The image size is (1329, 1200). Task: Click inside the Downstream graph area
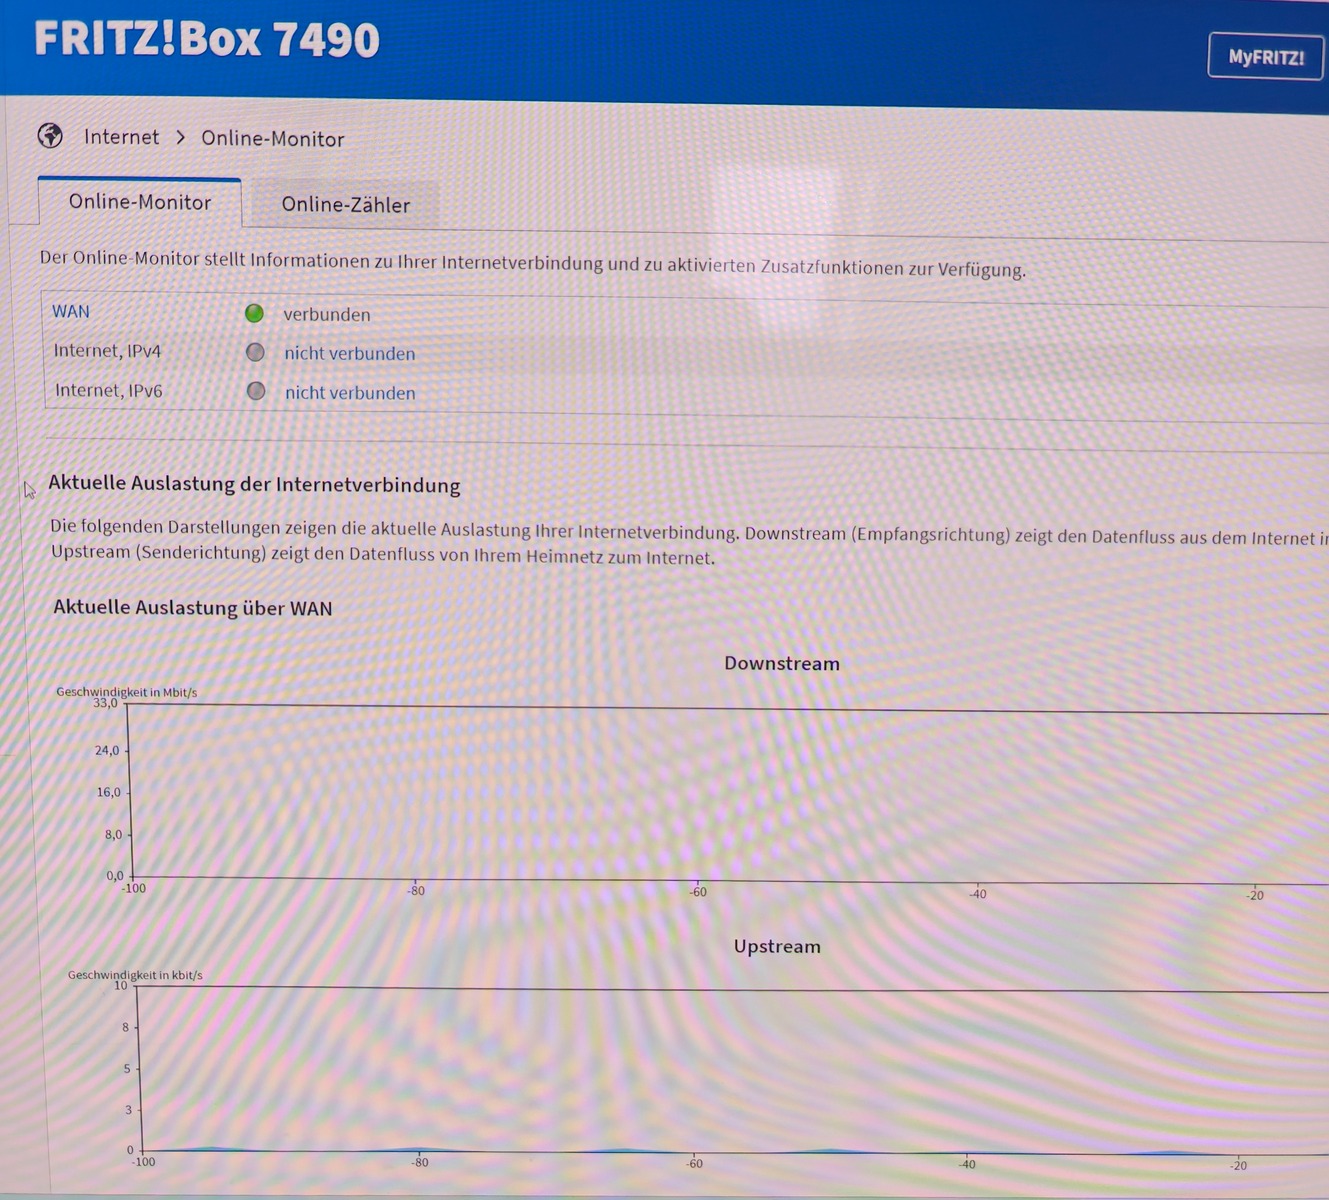(730, 795)
